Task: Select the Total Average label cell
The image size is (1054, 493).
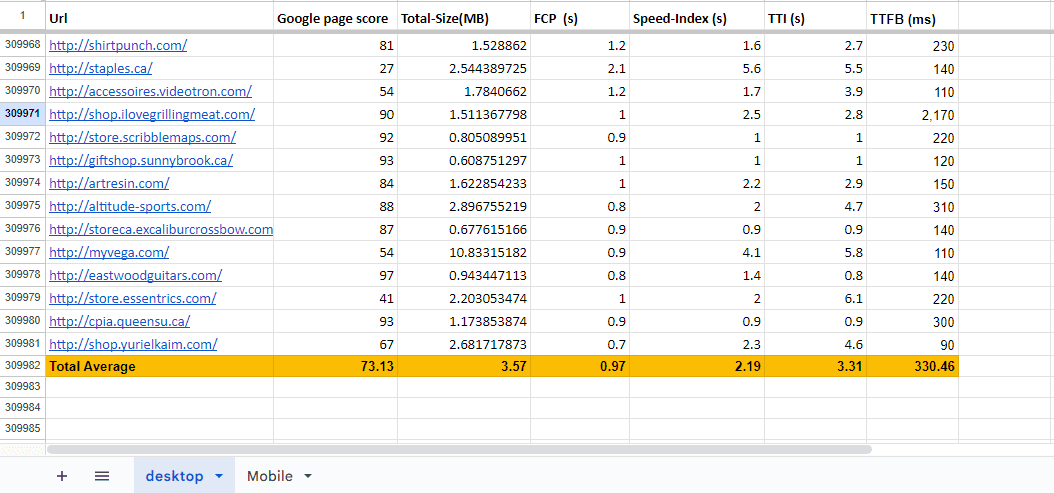Action: point(160,366)
